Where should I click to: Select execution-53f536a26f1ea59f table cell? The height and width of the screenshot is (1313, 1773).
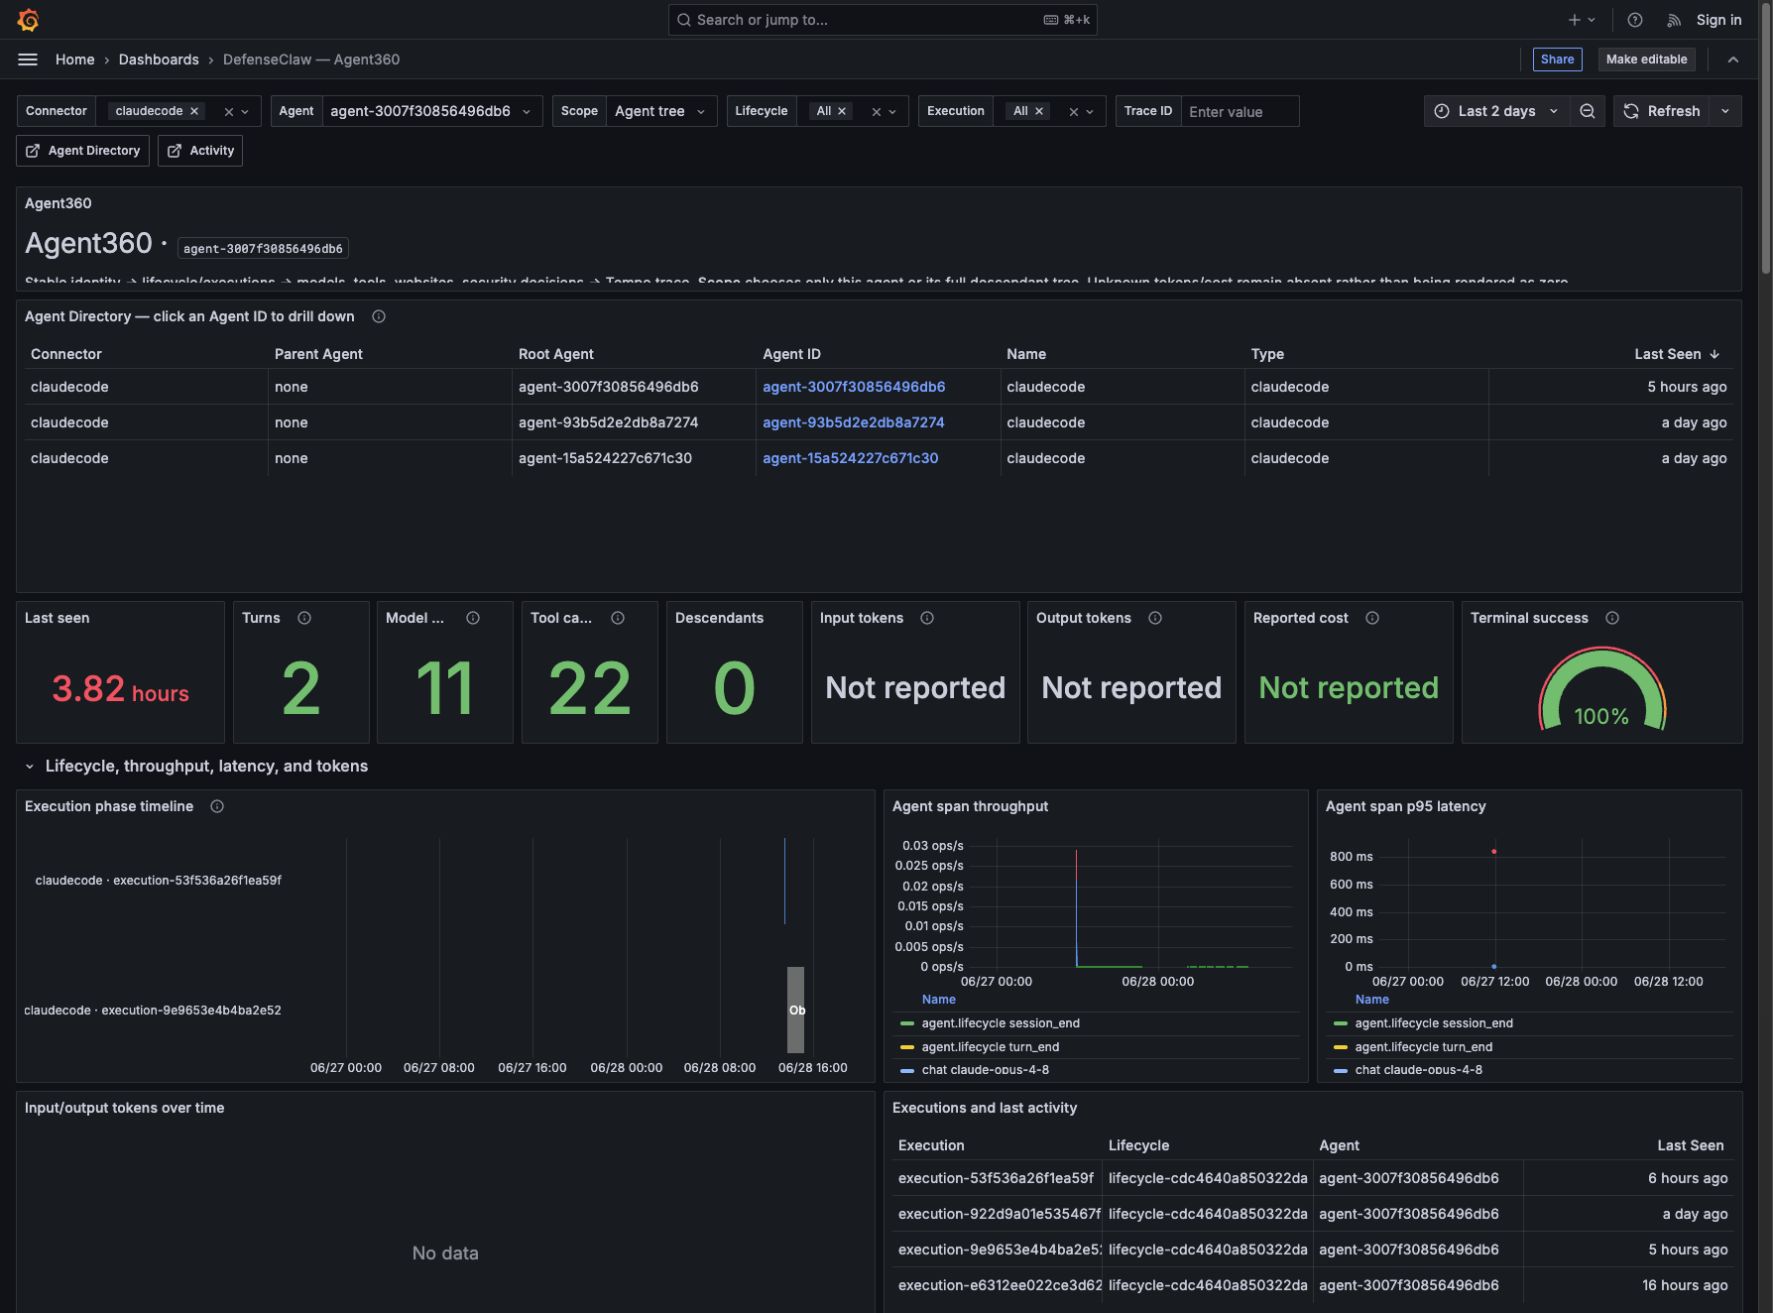point(996,1178)
